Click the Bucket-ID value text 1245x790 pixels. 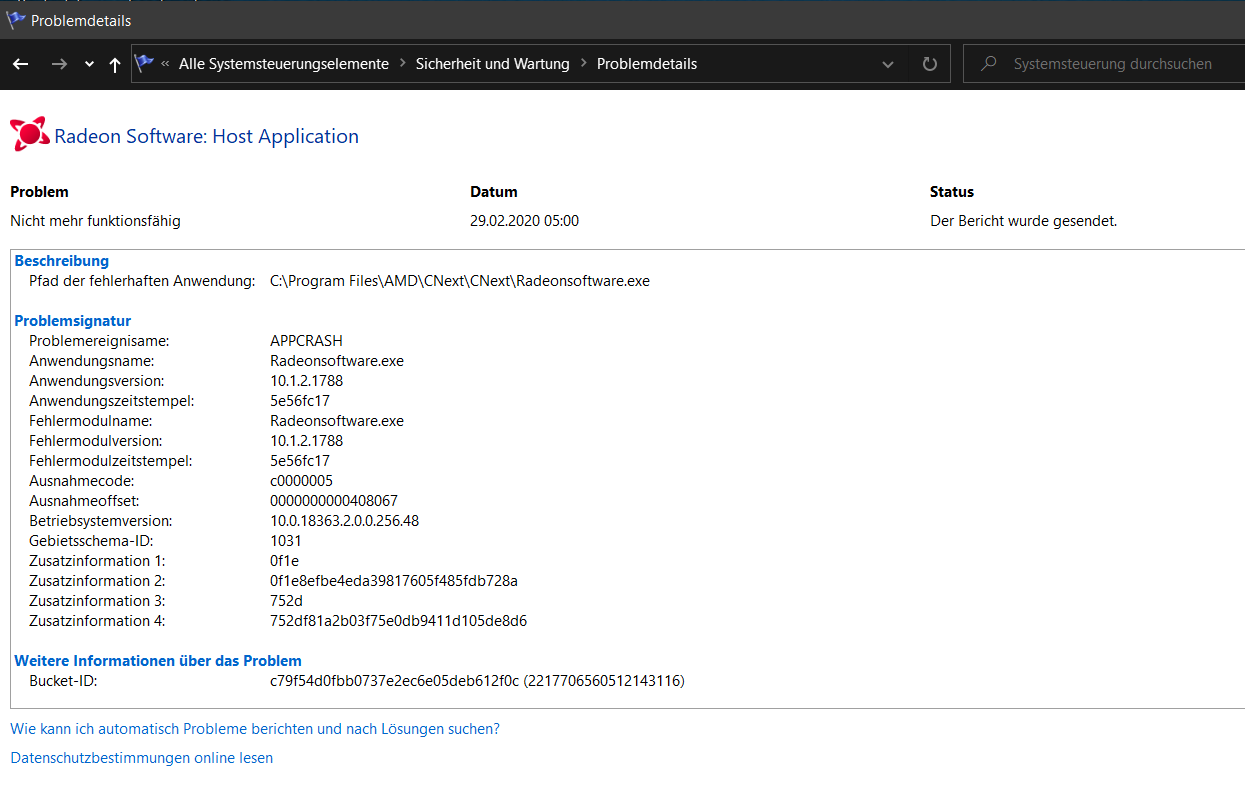[477, 681]
